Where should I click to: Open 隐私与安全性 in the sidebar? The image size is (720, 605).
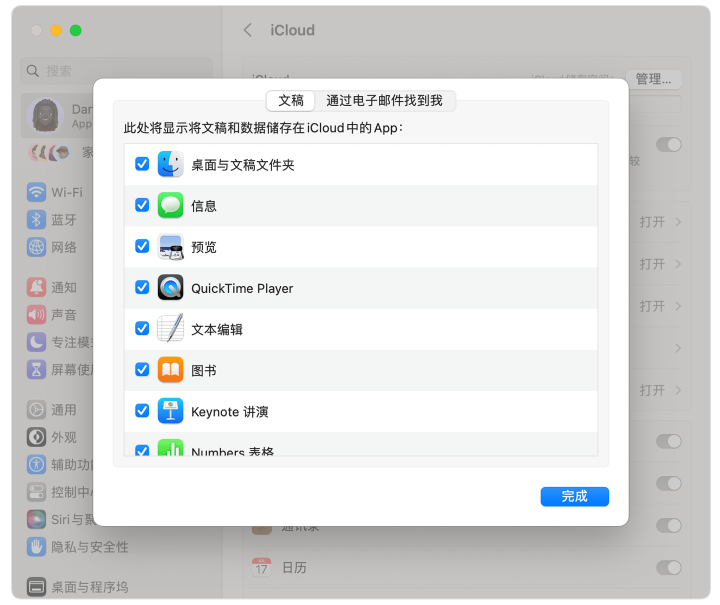(x=89, y=547)
